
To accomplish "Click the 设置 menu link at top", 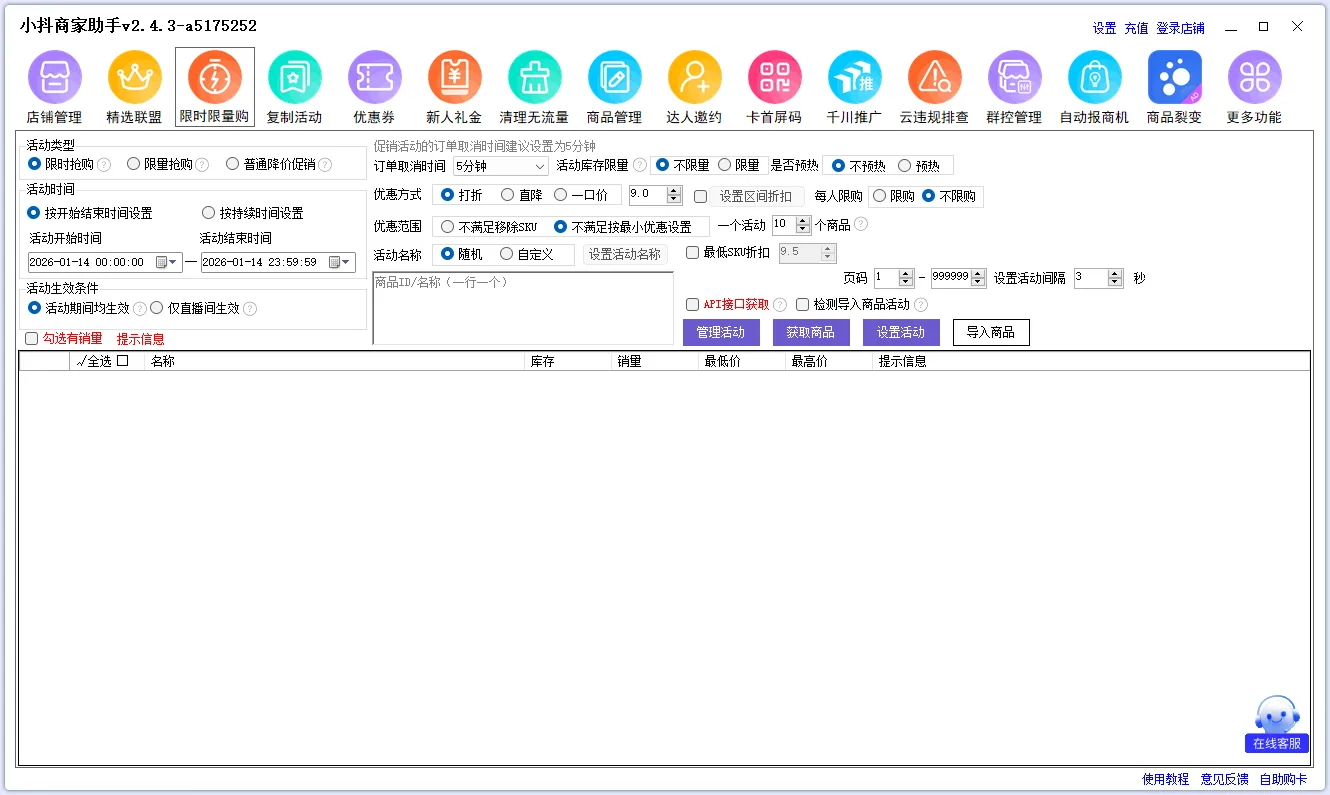I will coord(1104,28).
